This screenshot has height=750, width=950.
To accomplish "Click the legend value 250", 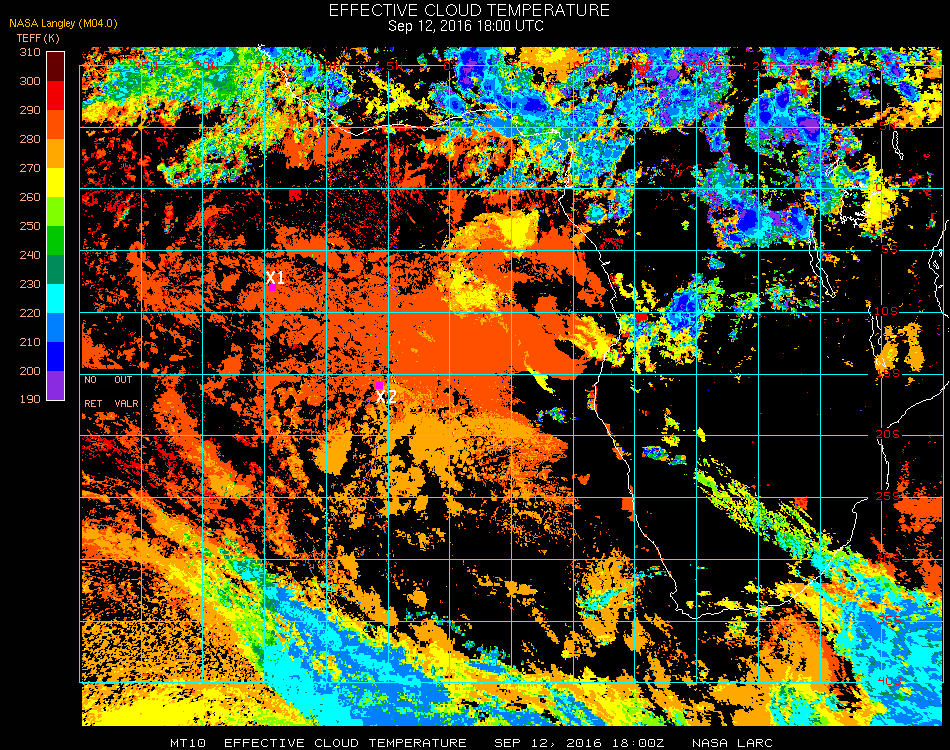I will pos(30,227).
